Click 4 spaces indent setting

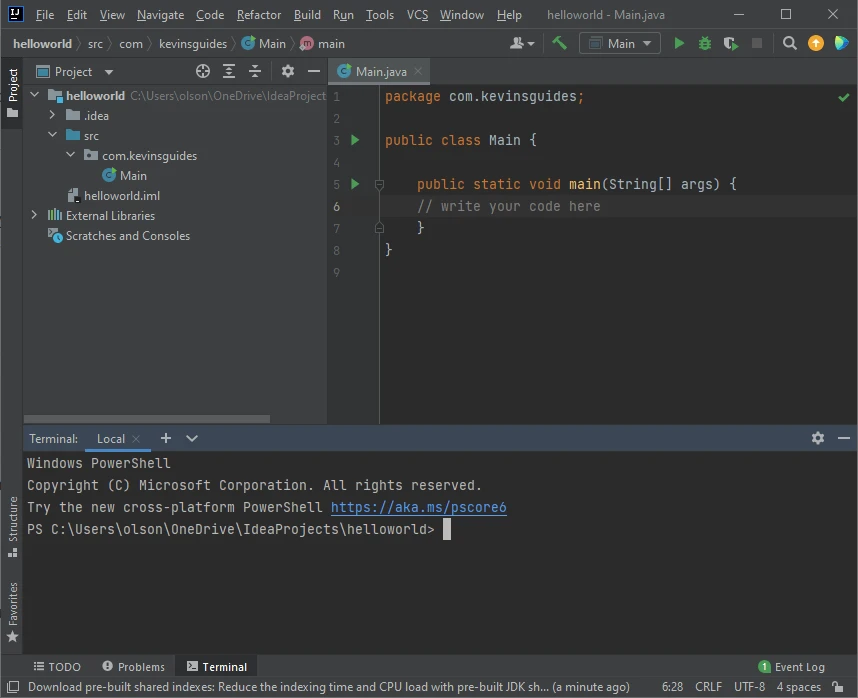click(798, 687)
